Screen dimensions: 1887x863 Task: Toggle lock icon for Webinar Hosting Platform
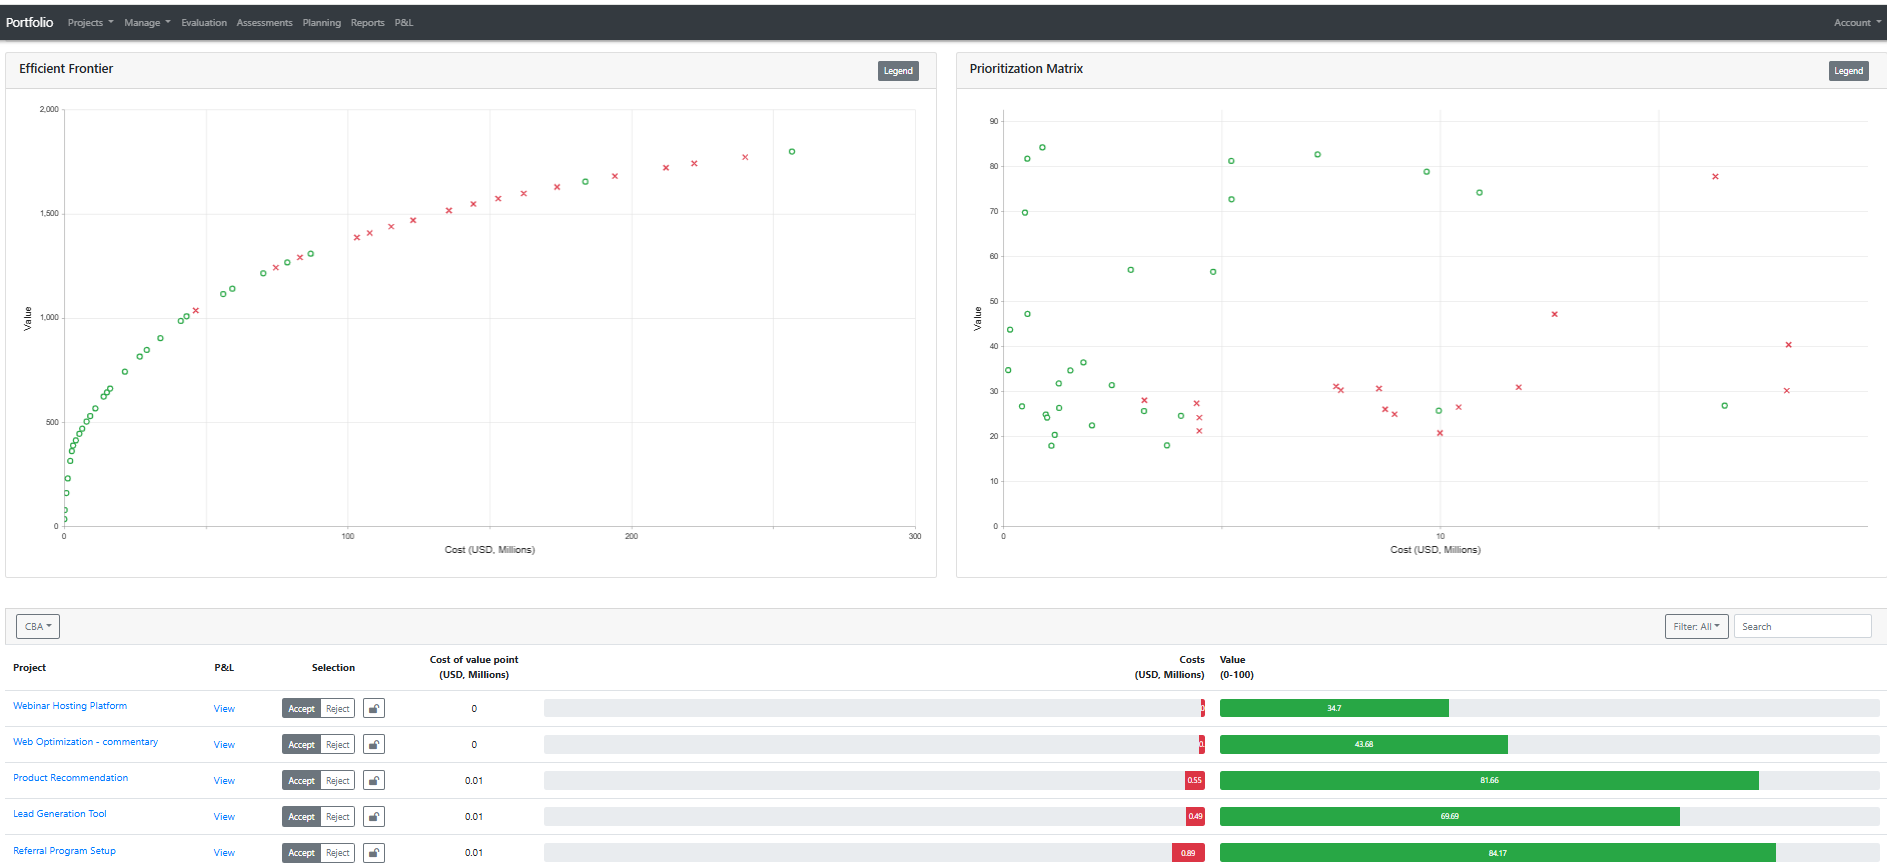click(374, 709)
